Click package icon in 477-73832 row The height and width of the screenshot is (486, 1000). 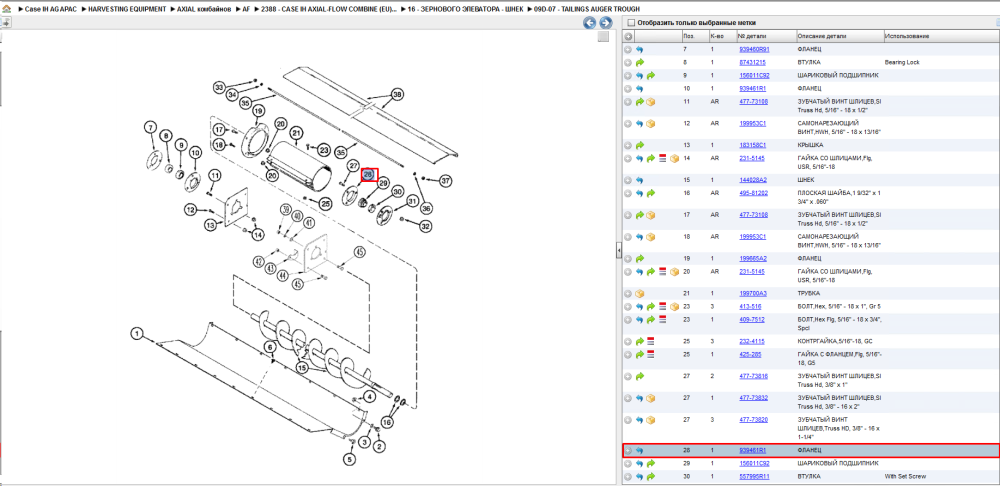tap(651, 398)
